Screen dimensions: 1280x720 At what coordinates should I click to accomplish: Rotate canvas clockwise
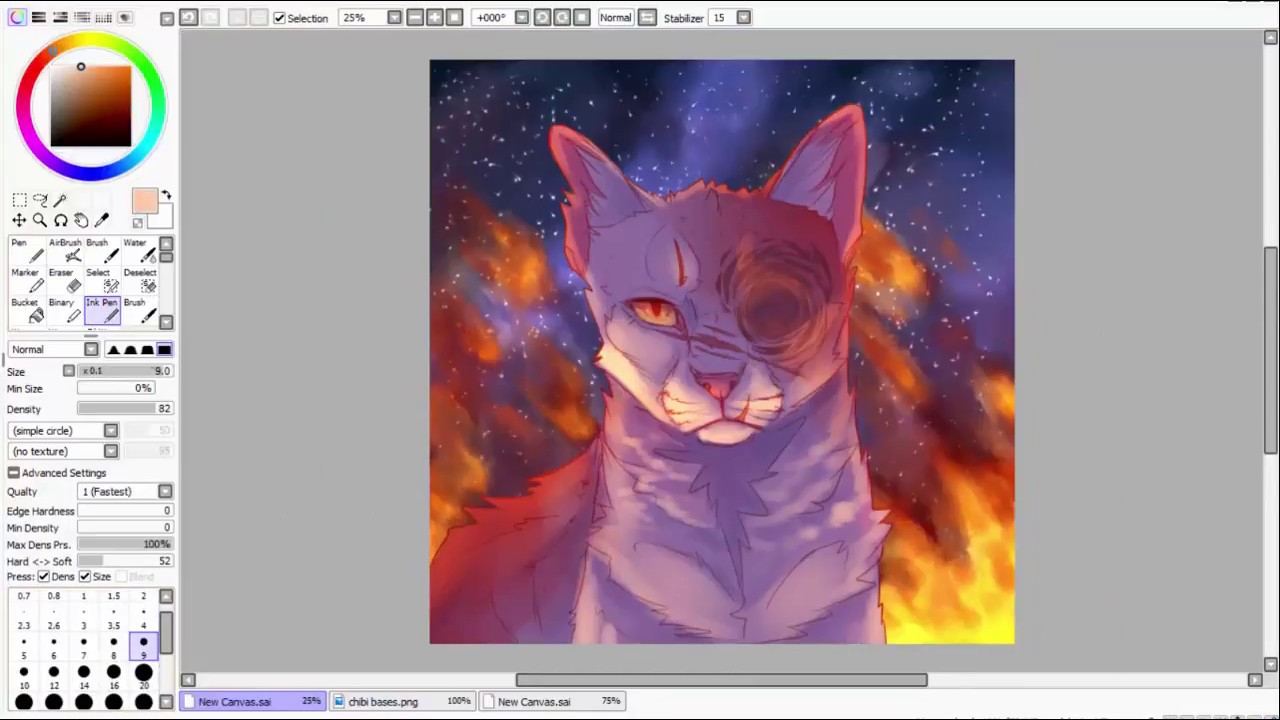[x=562, y=18]
